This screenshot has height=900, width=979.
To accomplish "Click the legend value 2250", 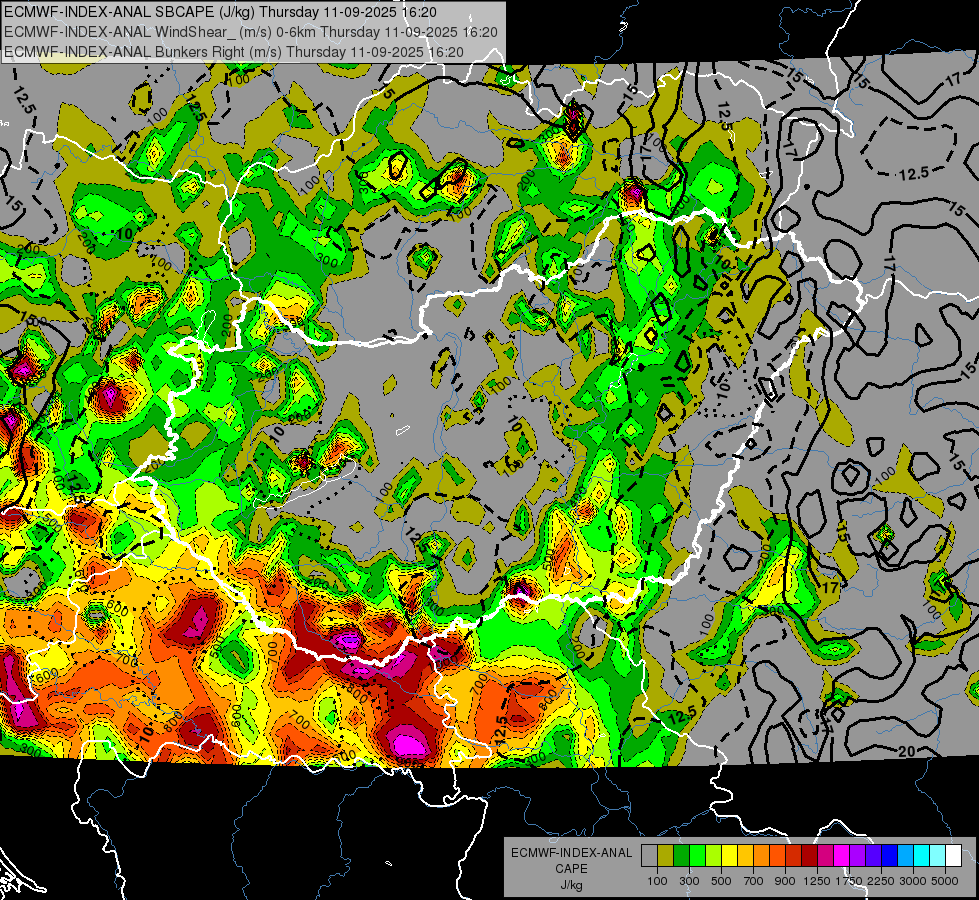I will (881, 881).
